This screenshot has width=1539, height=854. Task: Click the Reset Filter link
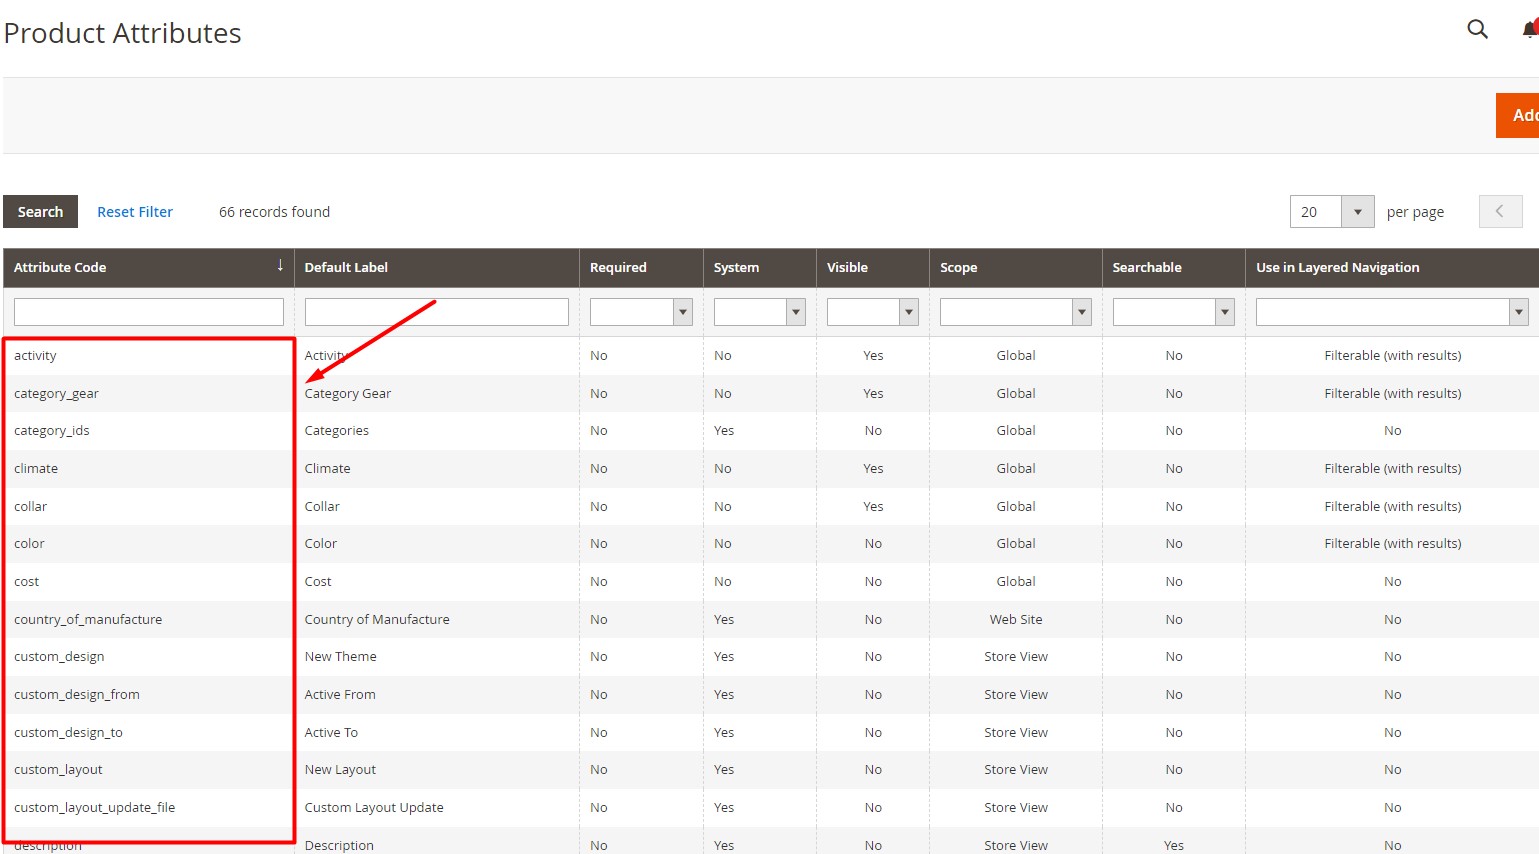[135, 212]
